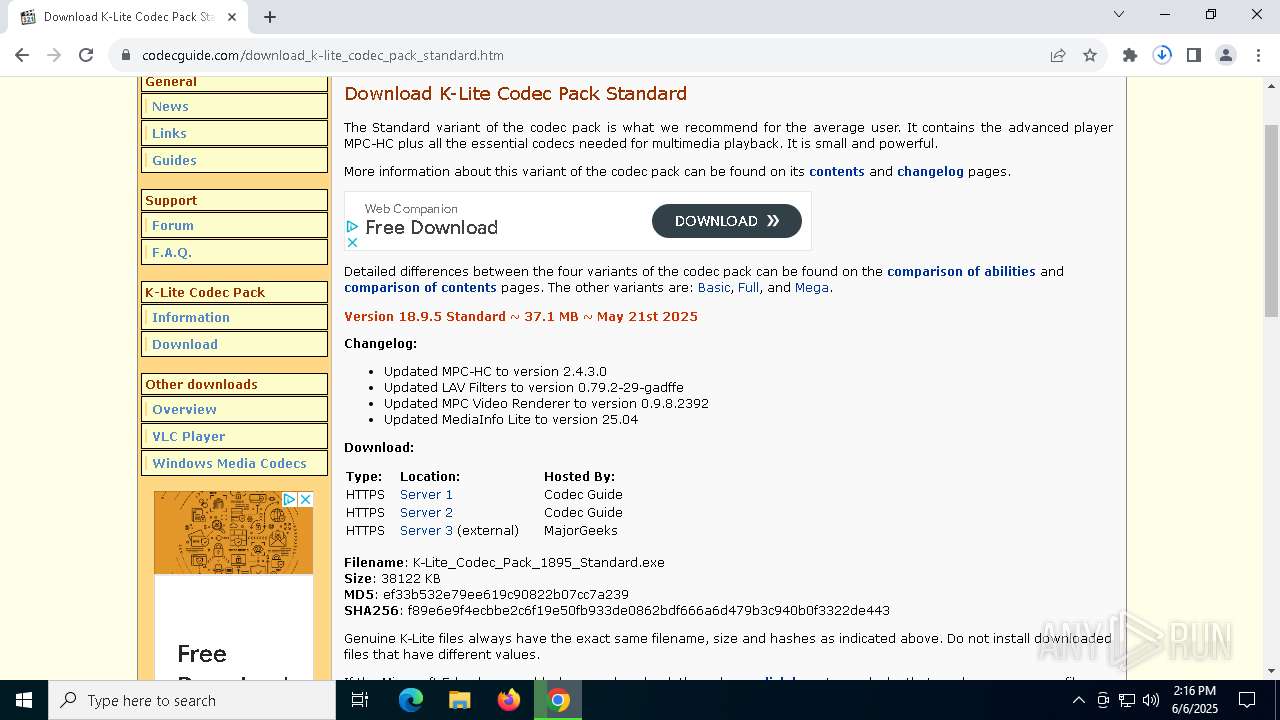
Task: View site information lock icon
Action: [126, 55]
